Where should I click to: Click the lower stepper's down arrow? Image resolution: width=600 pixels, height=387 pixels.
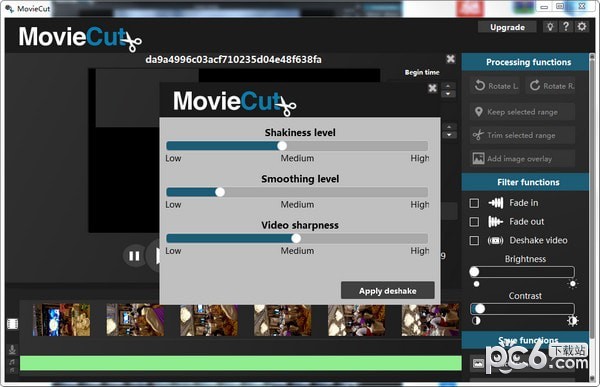pos(449,135)
